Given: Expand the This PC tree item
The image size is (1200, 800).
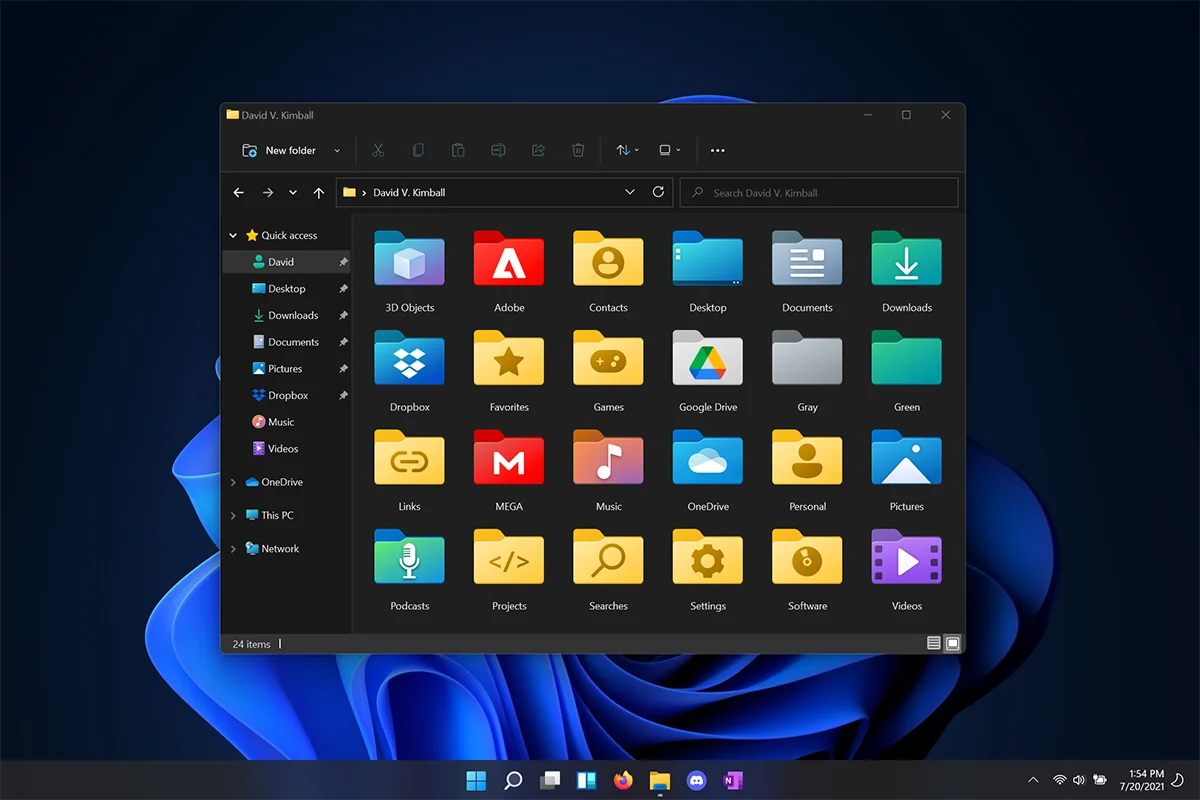Looking at the screenshot, I should [232, 515].
